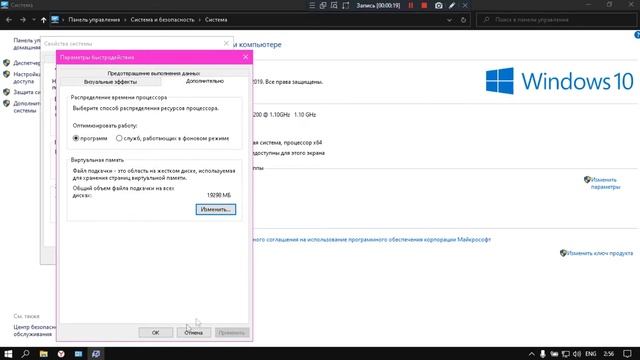Switch to Визуальные эффекты tab

pyautogui.click(x=110, y=82)
